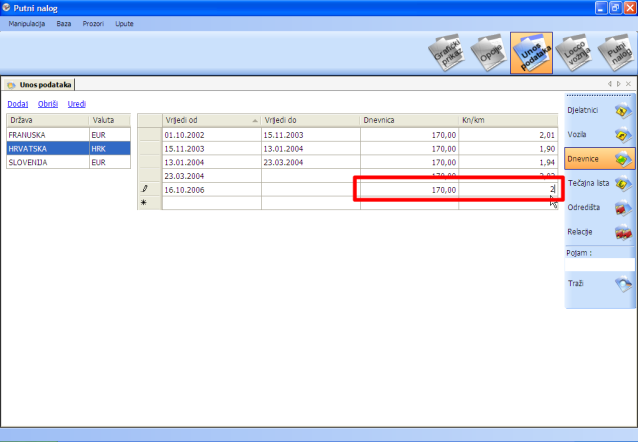Select the SLOVENIJA country row
The width and height of the screenshot is (639, 442).
pos(68,162)
